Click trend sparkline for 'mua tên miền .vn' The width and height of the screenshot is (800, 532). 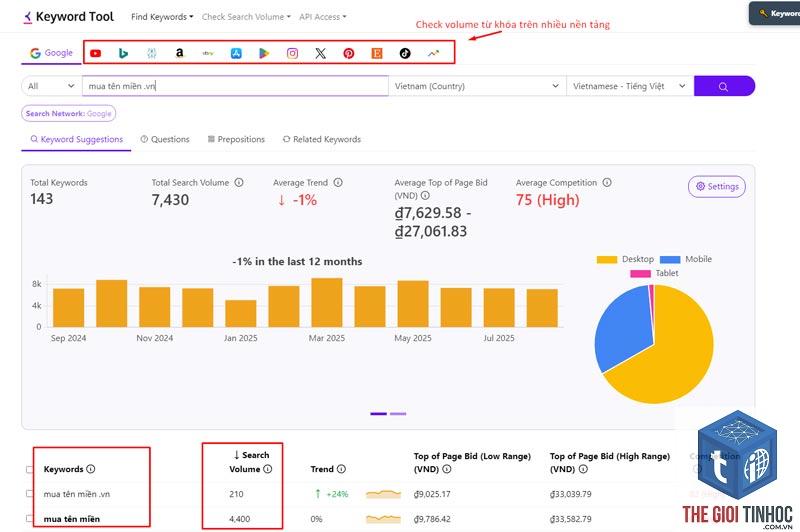pyautogui.click(x=384, y=494)
